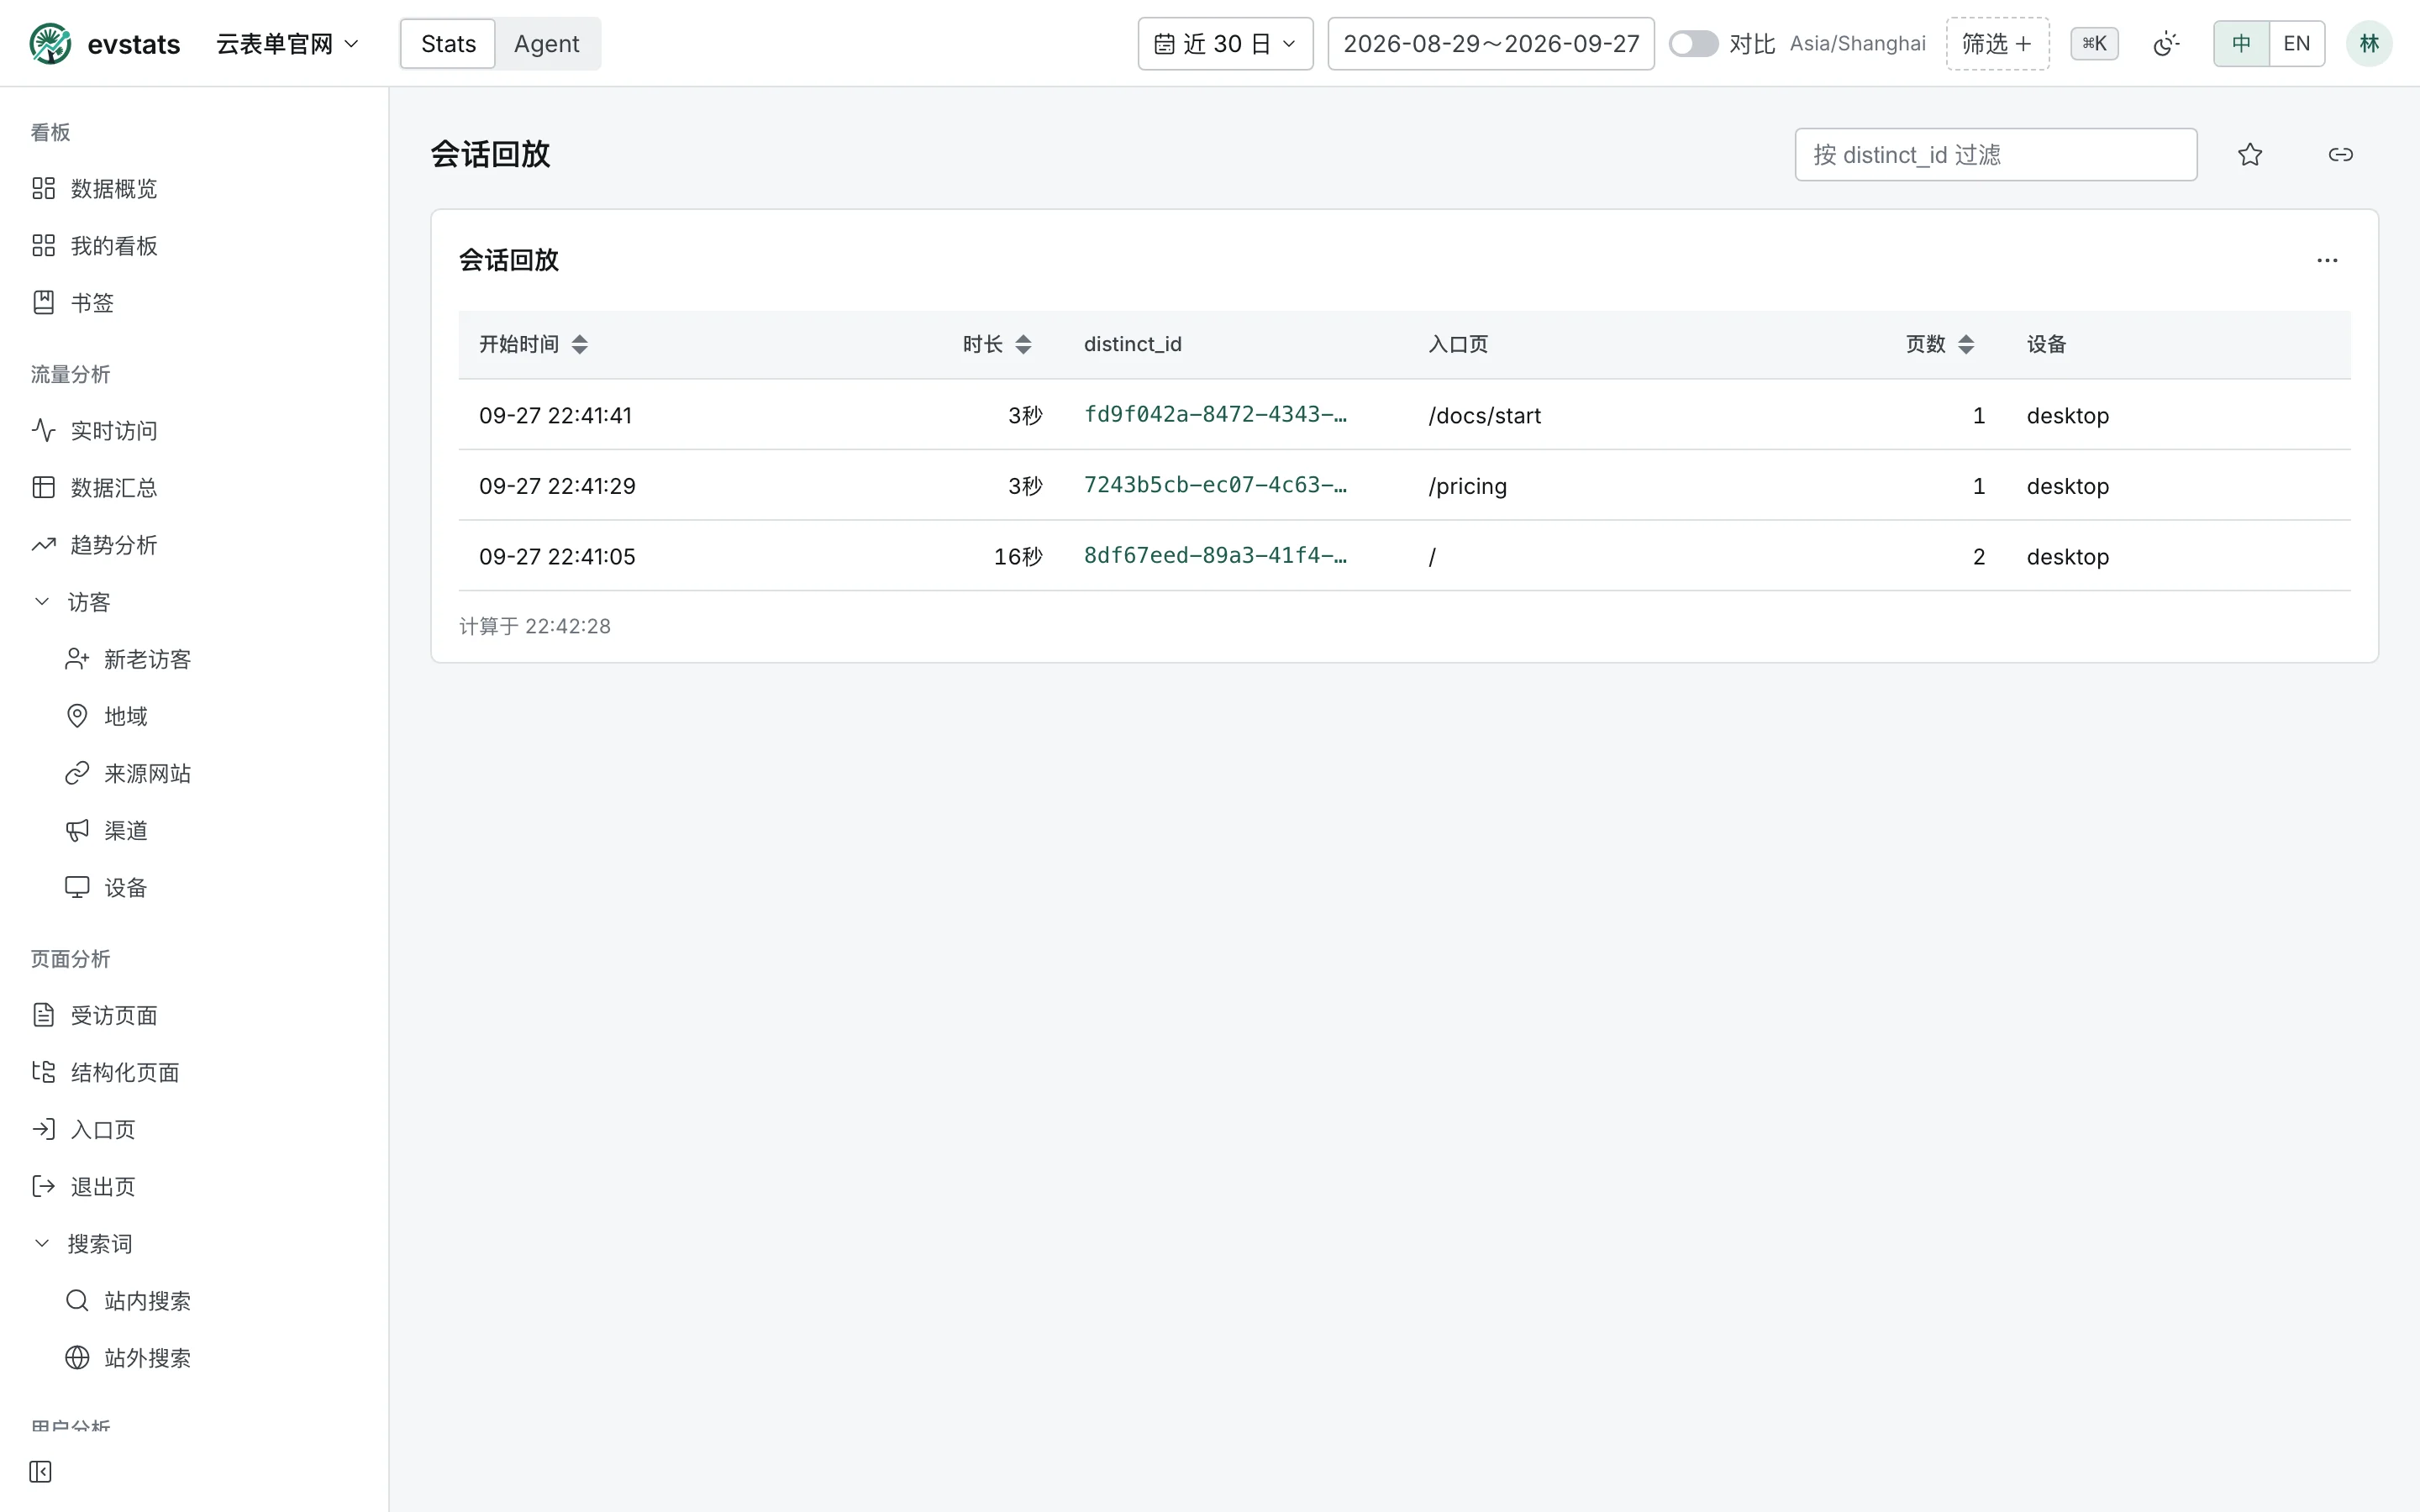This screenshot has width=2420, height=1512.
Task: Open session fd9f042a-8472-4343 link
Action: pyautogui.click(x=1215, y=414)
